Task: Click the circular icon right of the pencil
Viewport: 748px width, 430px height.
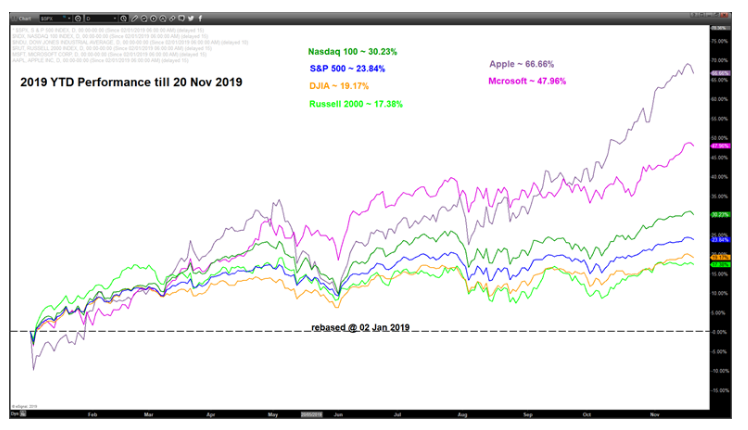Action: pyautogui.click(x=144, y=19)
